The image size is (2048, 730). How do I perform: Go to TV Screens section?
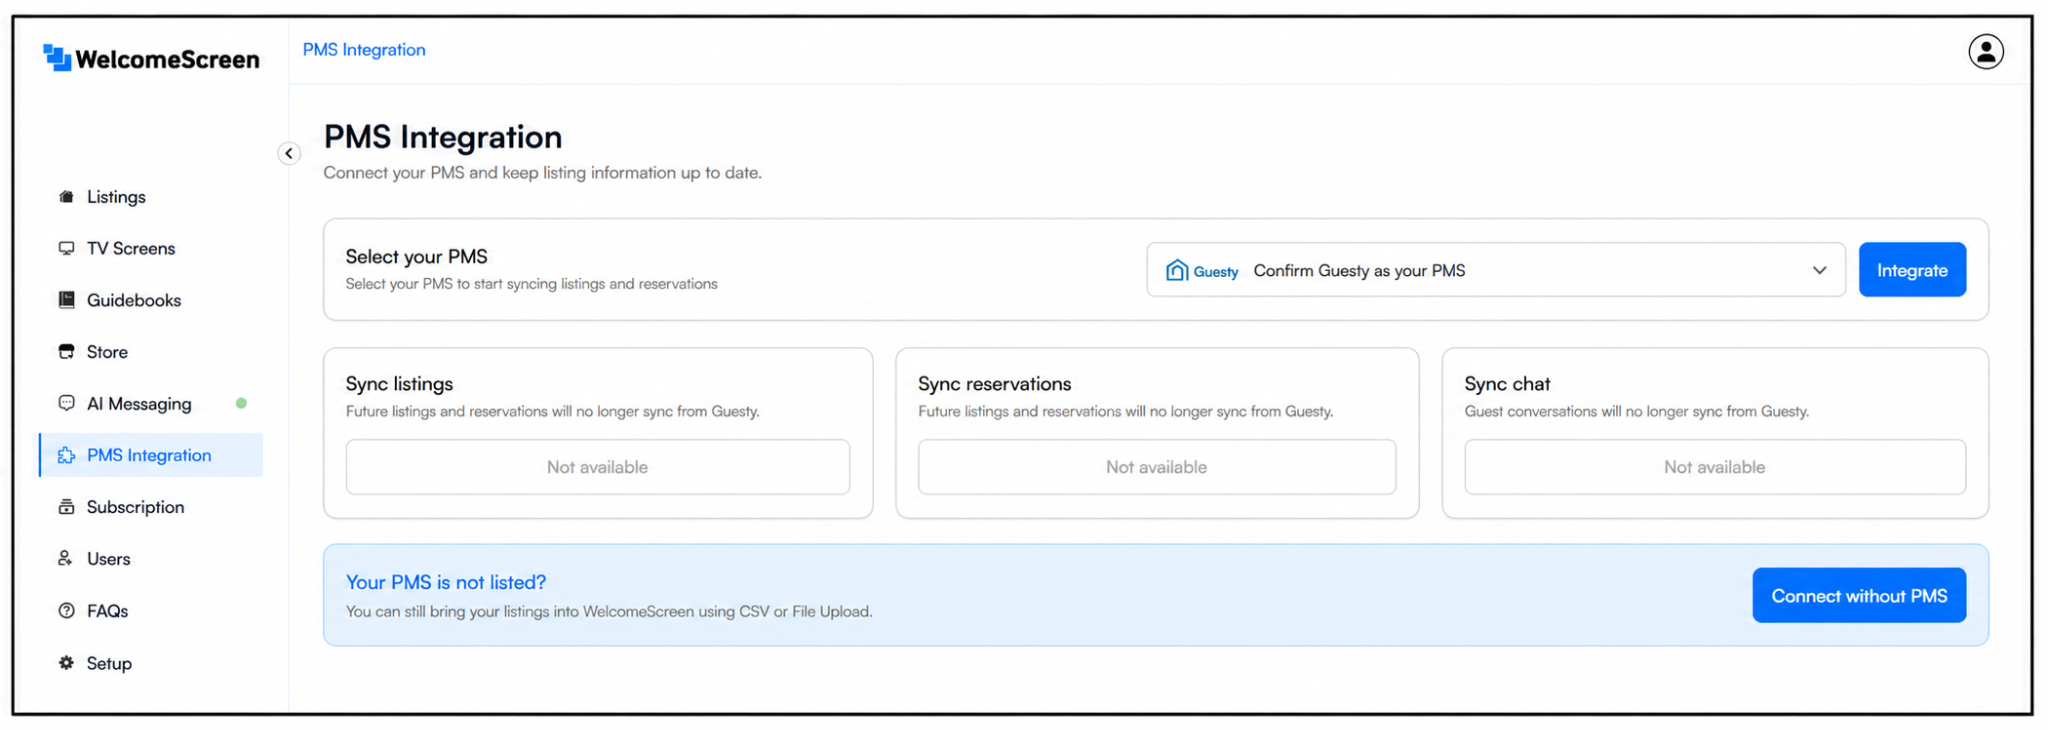(x=131, y=248)
